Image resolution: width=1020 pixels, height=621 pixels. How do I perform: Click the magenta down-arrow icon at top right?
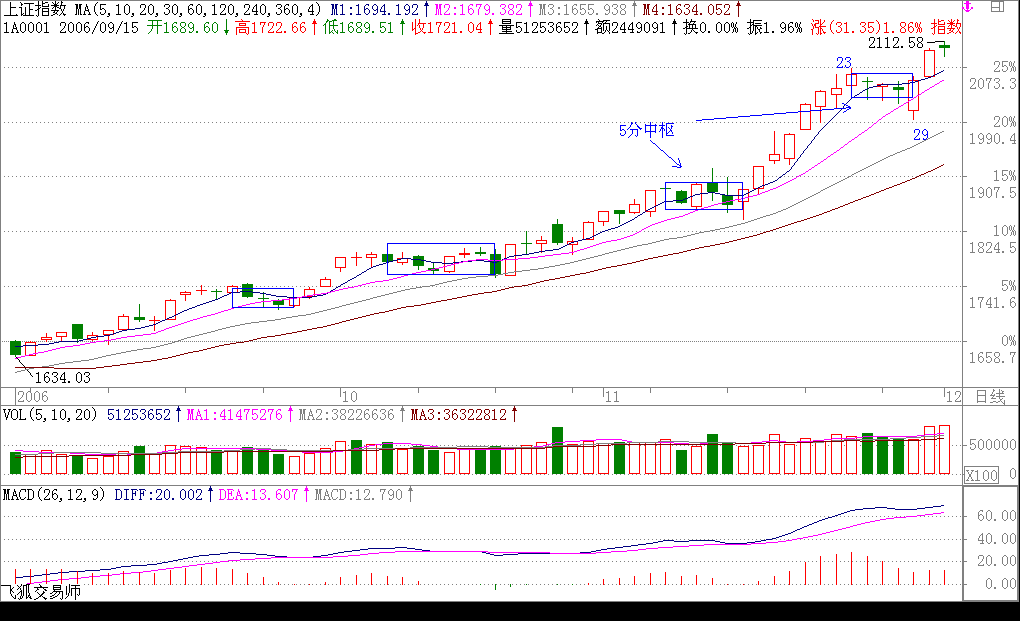pyautogui.click(x=967, y=8)
